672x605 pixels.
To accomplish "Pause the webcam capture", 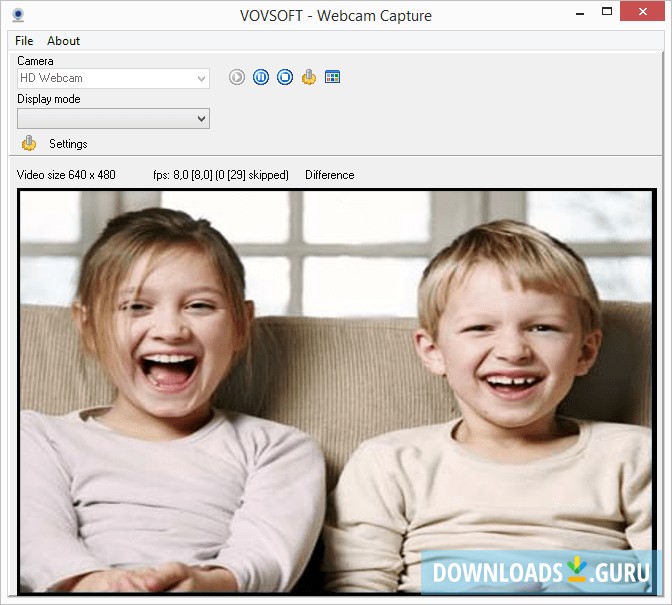I will pos(261,77).
